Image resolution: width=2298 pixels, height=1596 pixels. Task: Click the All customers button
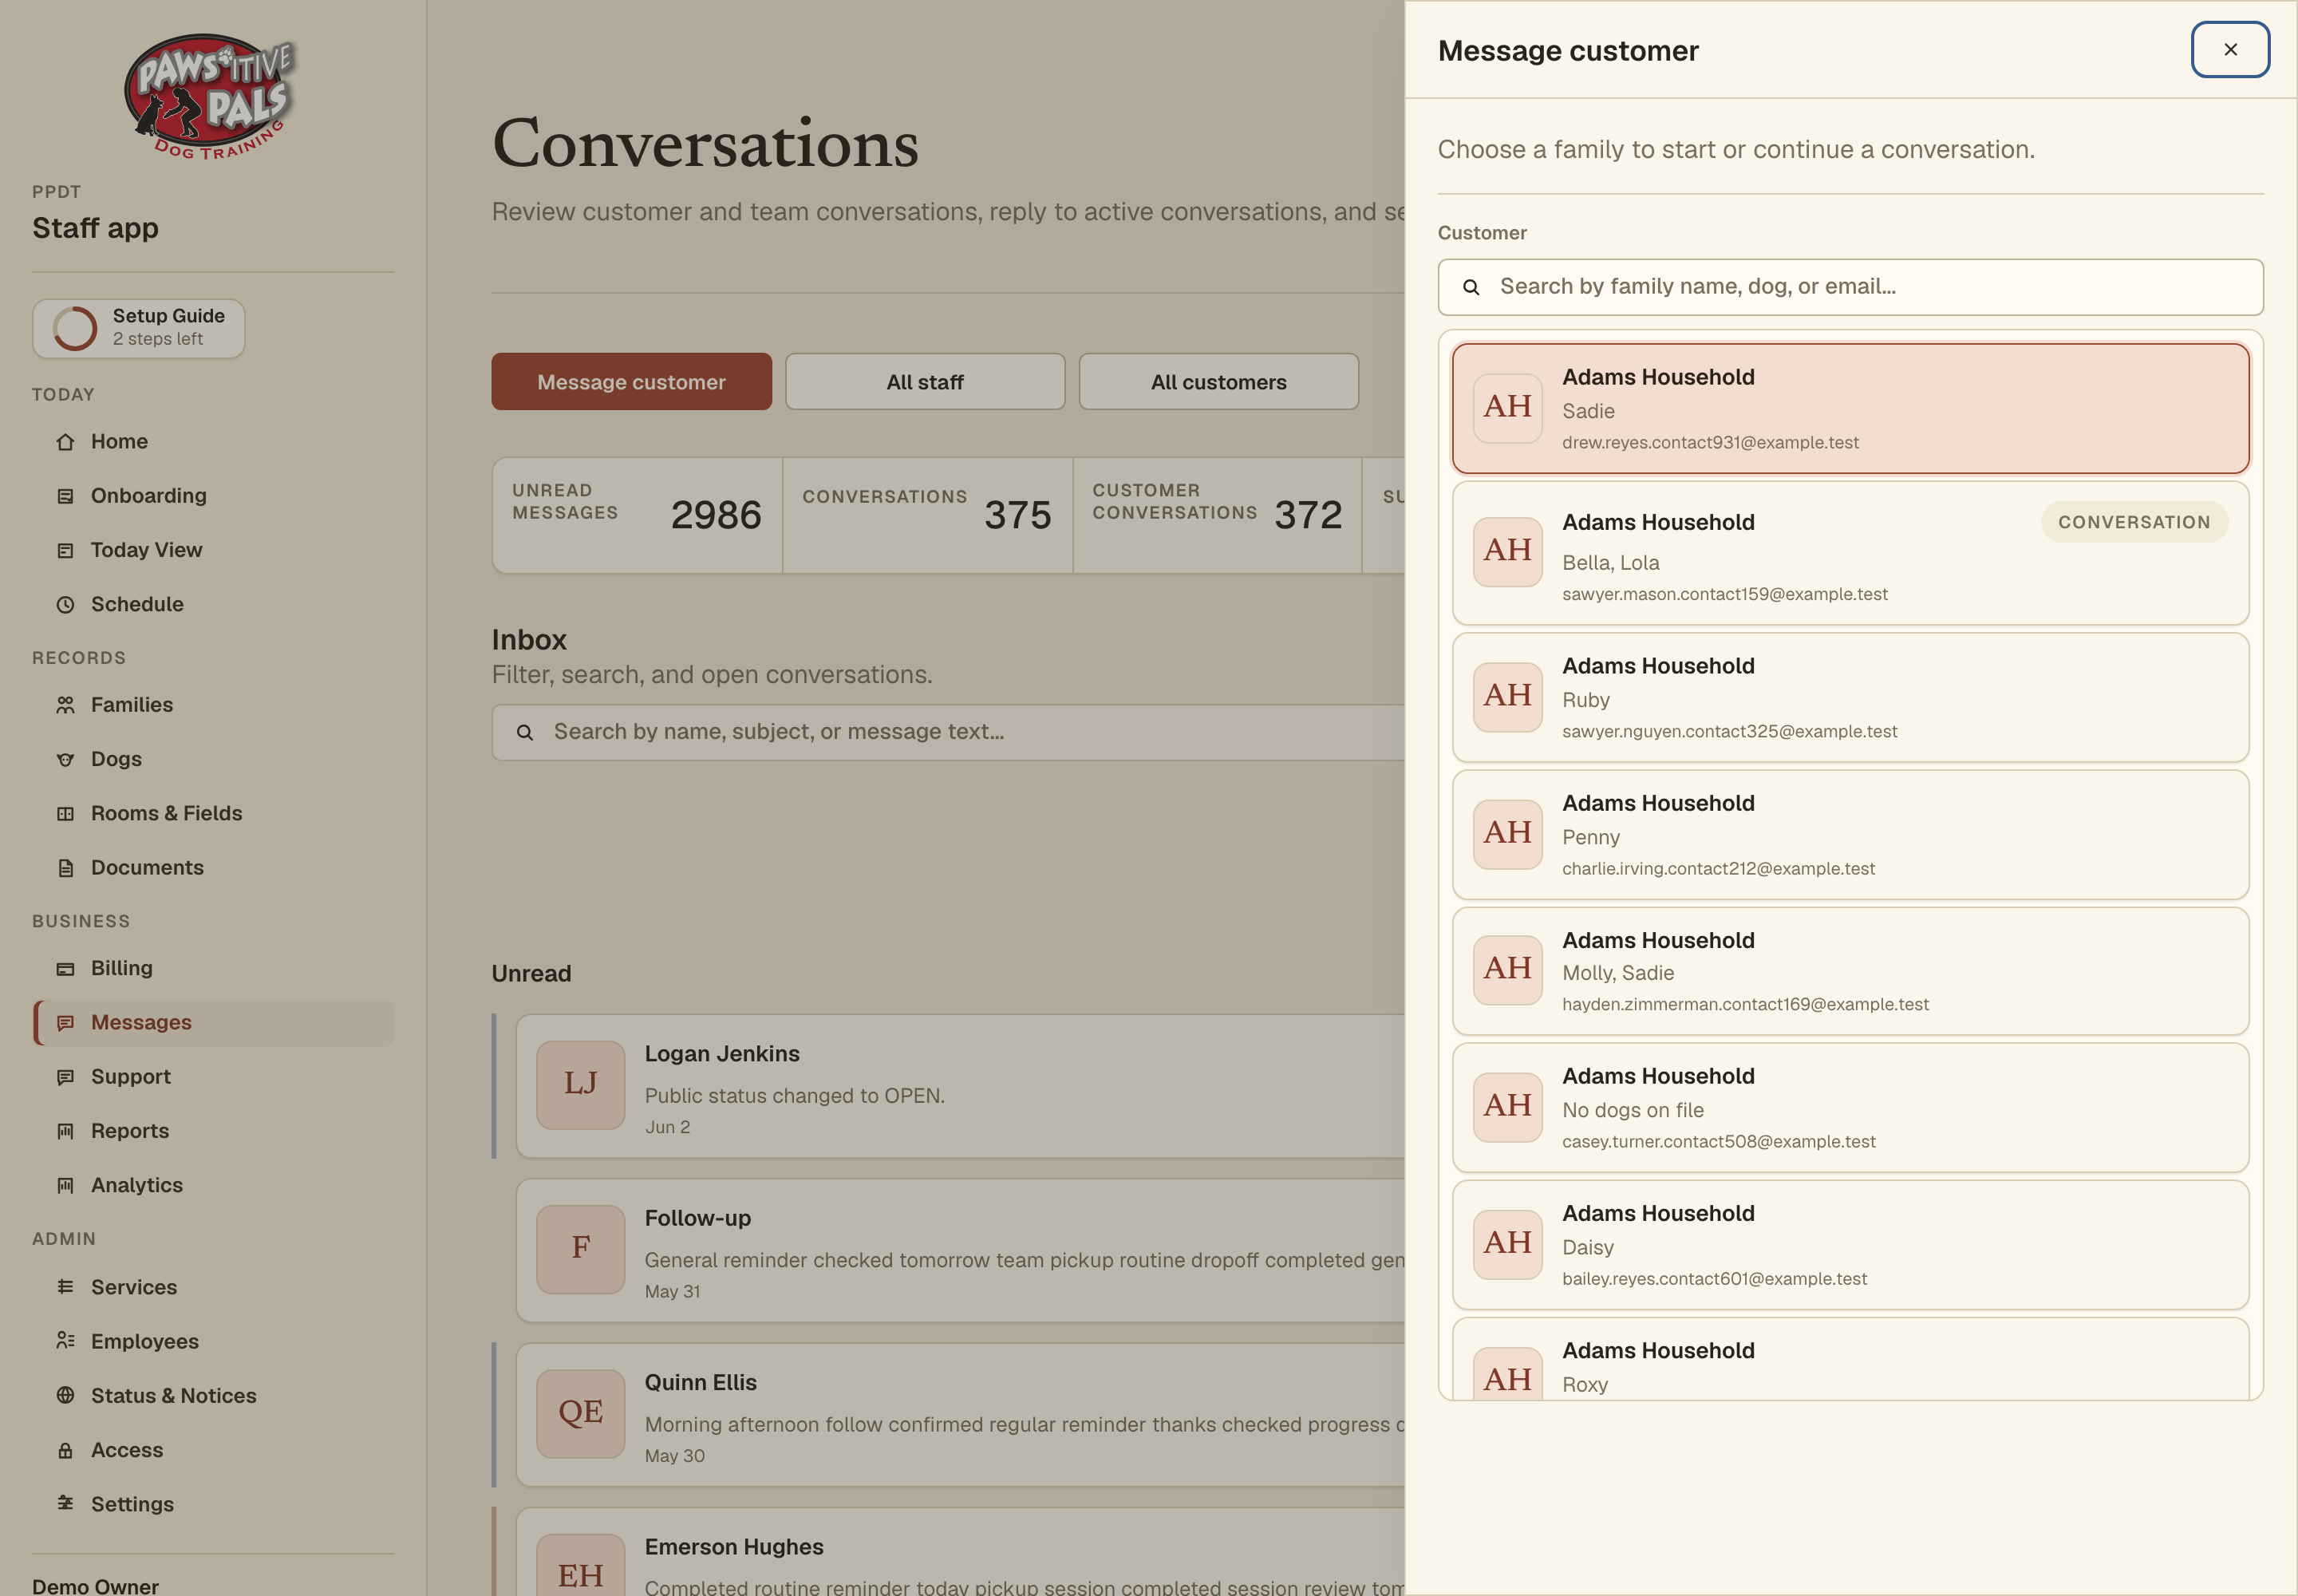(x=1218, y=382)
